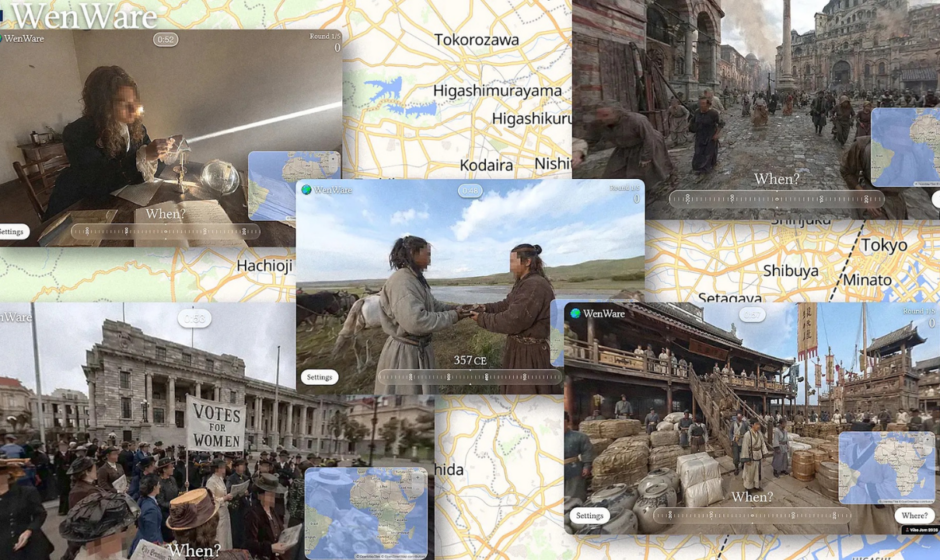This screenshot has height=560, width=940.
Task: Click the Minato label on the map
Action: [x=867, y=280]
